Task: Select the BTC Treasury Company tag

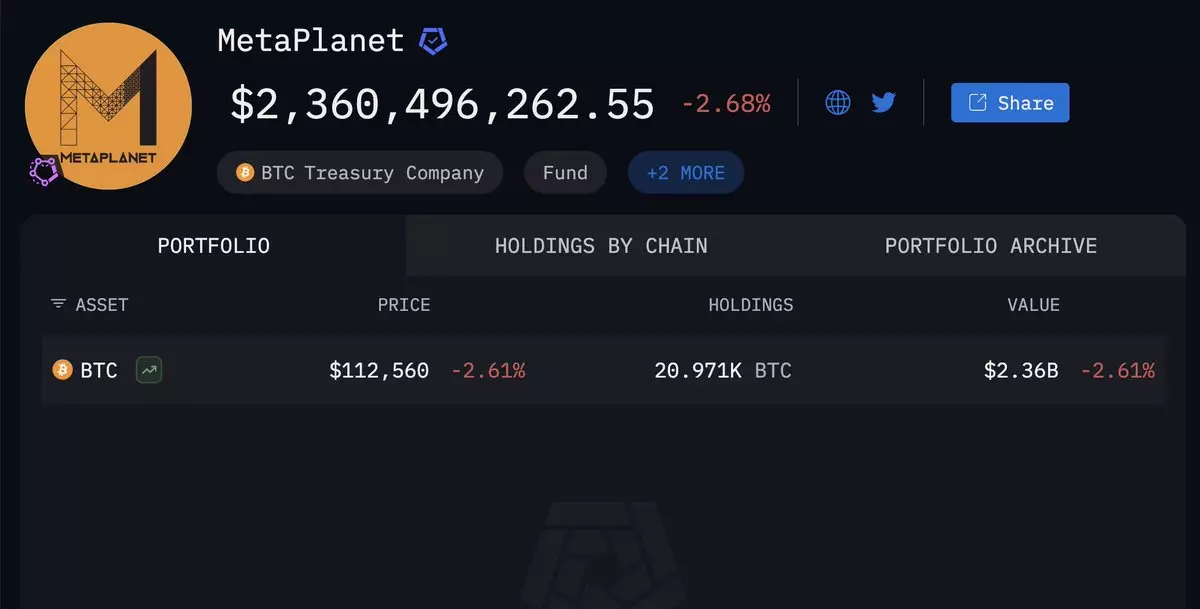Action: click(359, 172)
